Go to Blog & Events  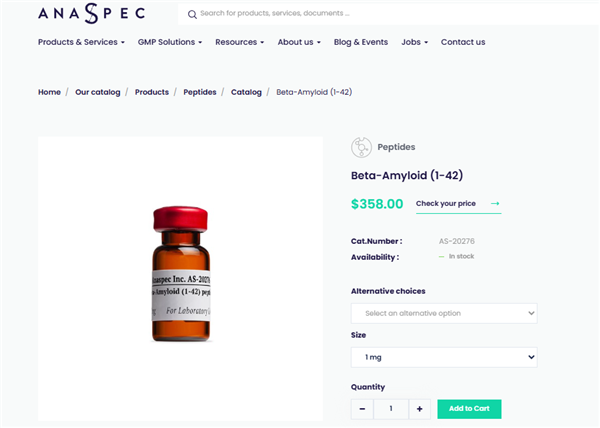tap(361, 42)
